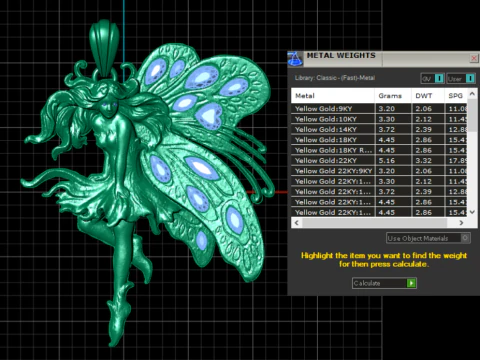Screen dimensions: 480x360
Task: Sort by the SPG column header
Action: point(456,96)
